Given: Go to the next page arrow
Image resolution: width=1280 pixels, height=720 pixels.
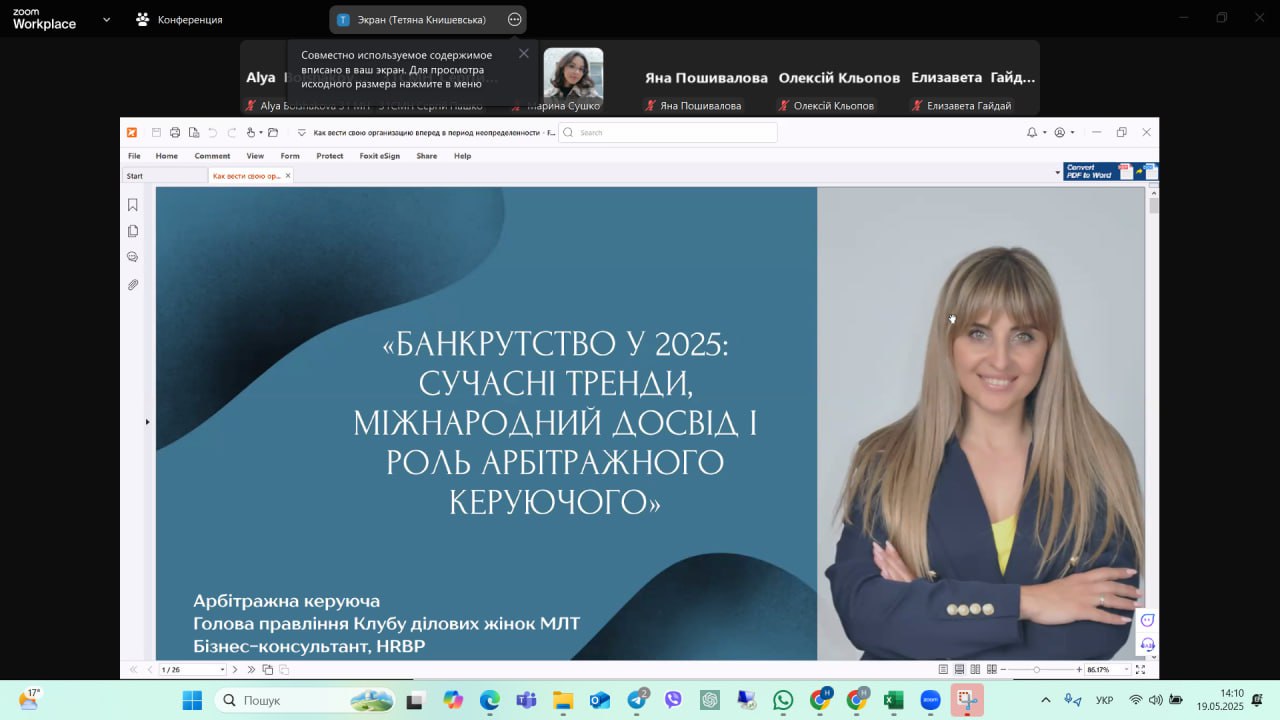Looking at the screenshot, I should [235, 669].
